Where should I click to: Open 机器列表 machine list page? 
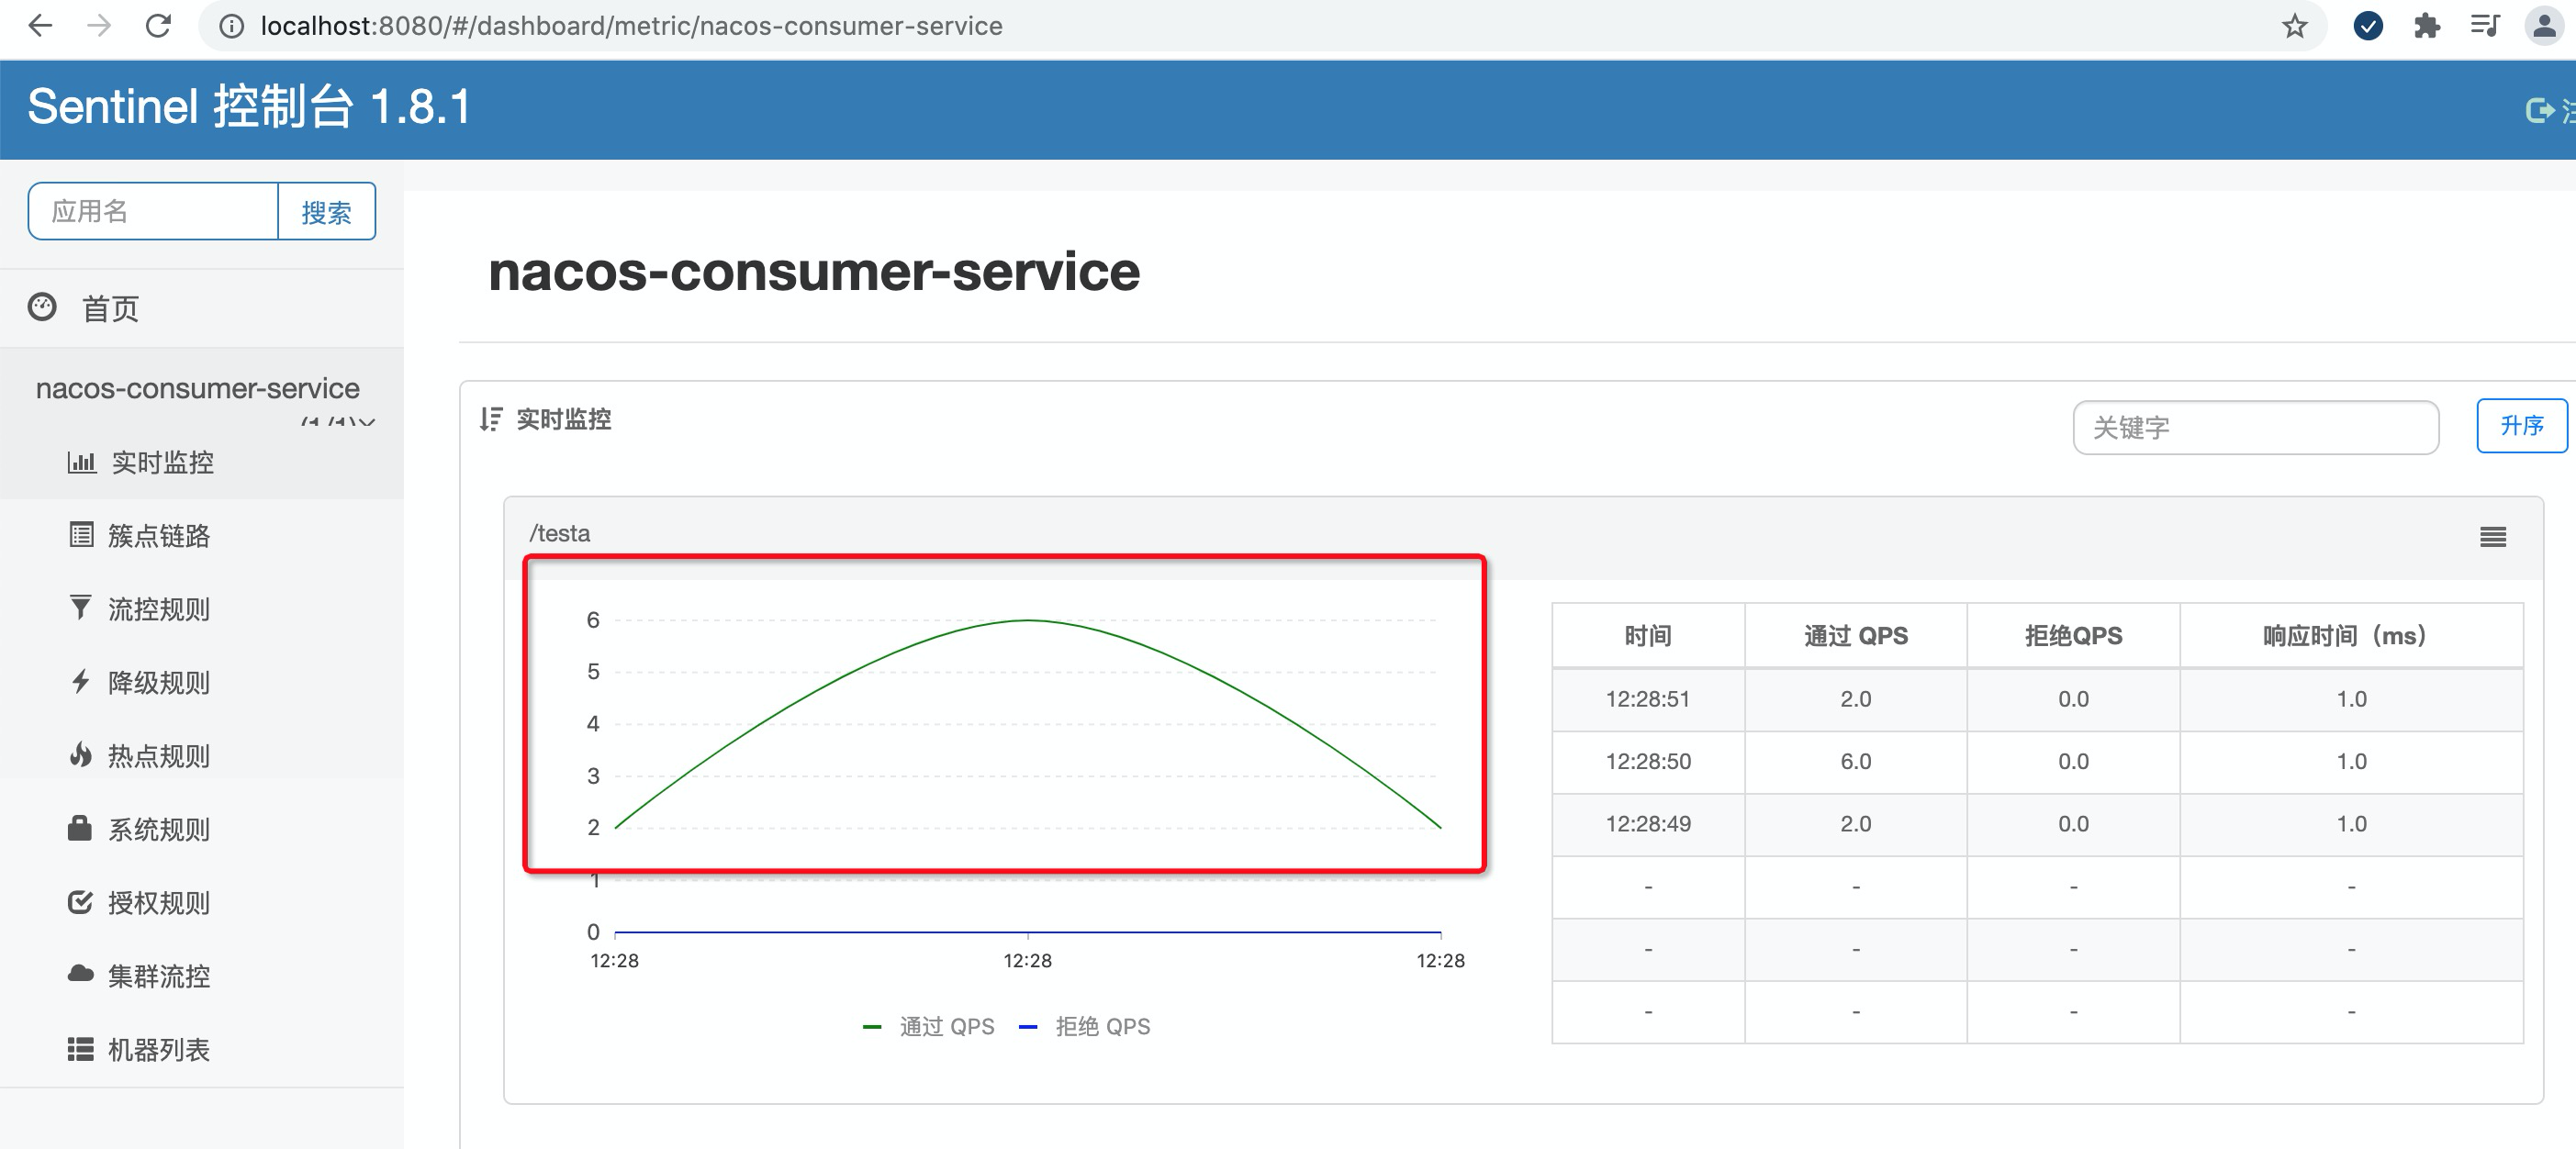(x=158, y=1049)
